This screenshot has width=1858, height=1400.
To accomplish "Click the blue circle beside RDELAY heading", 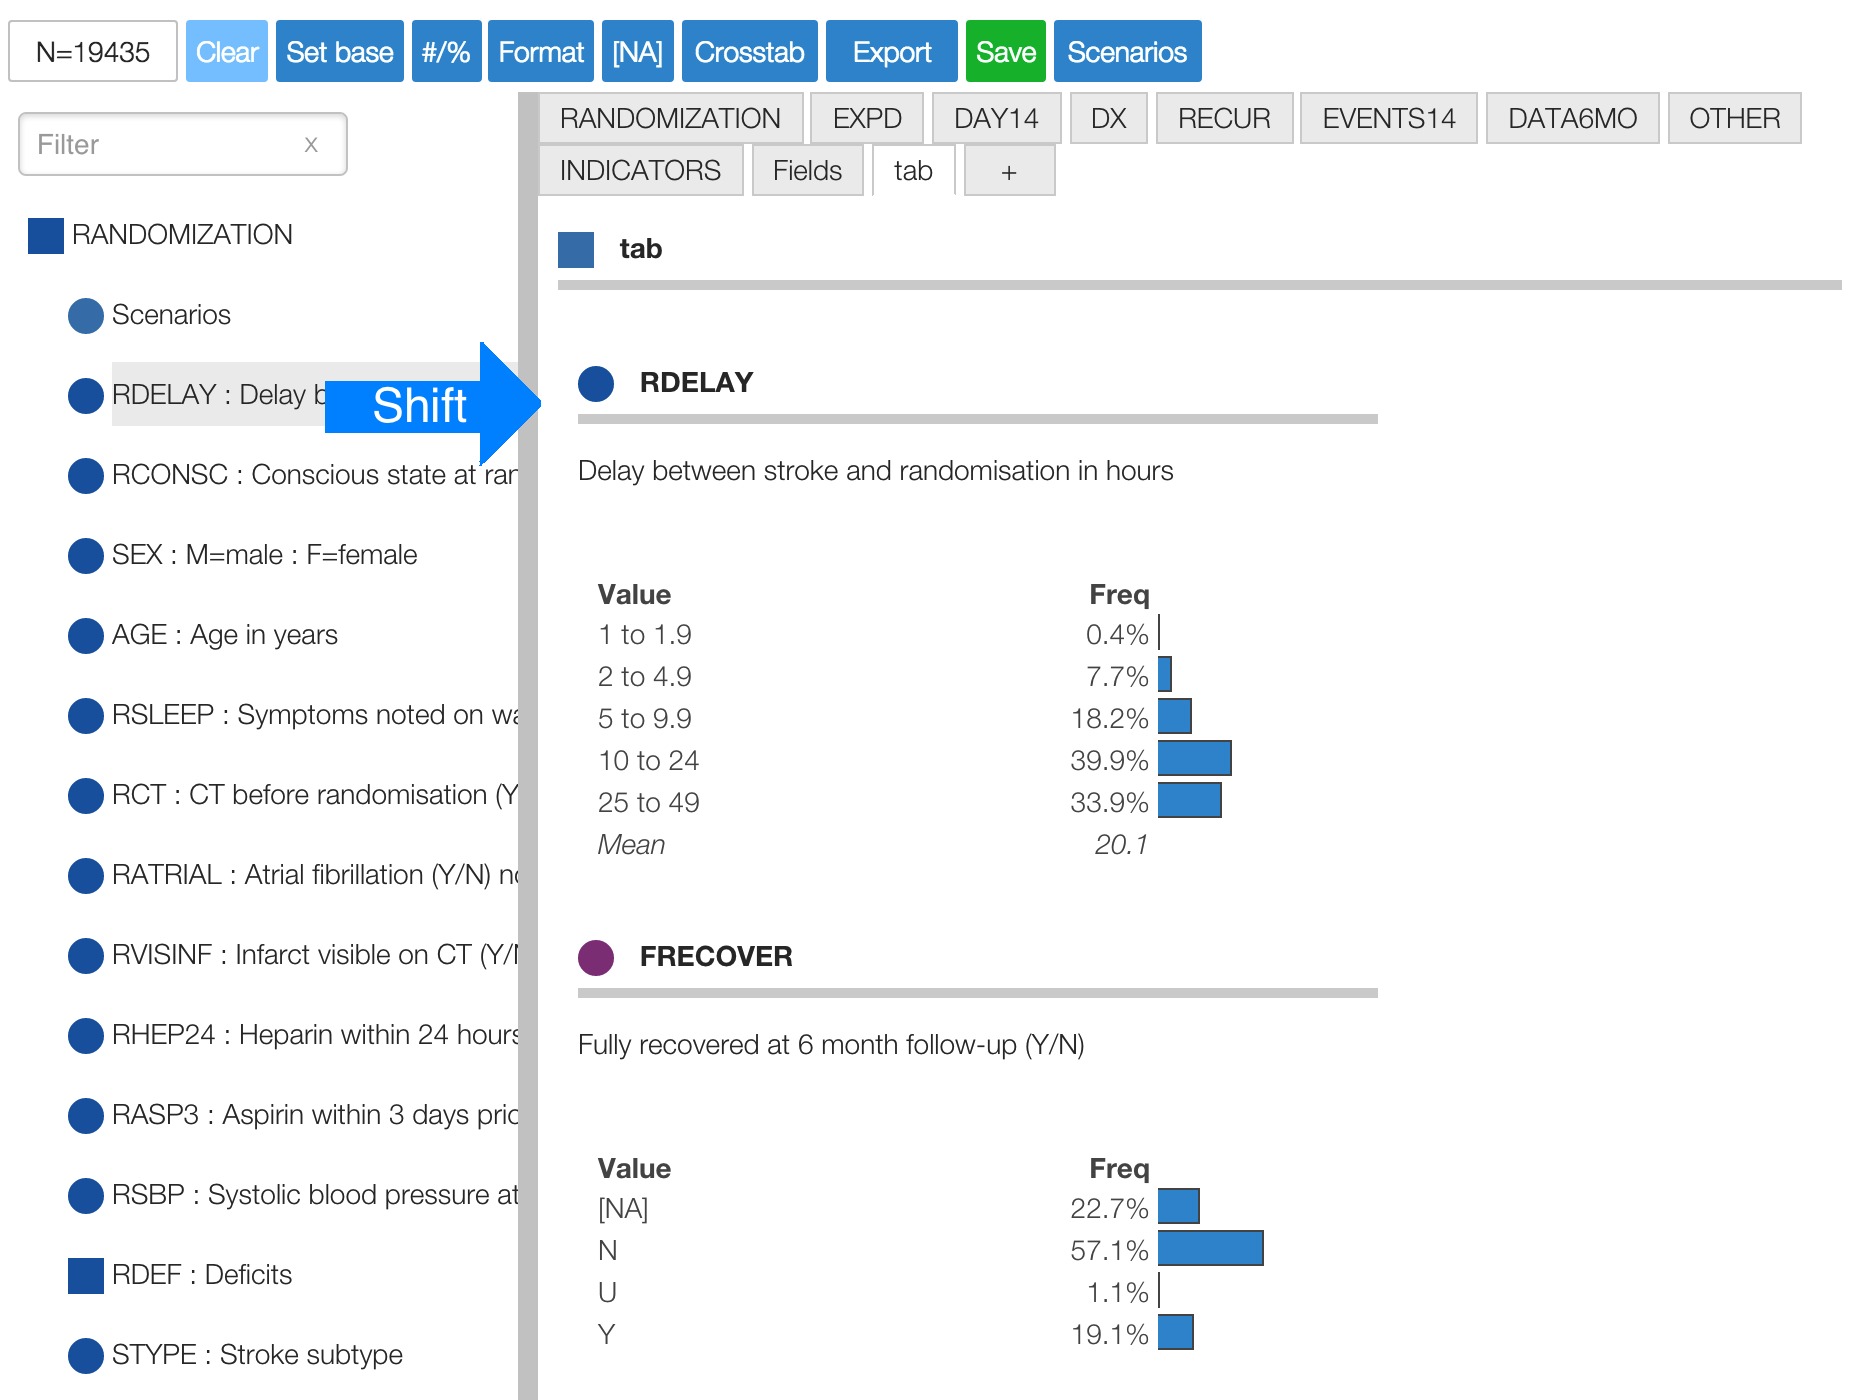I will pos(596,383).
